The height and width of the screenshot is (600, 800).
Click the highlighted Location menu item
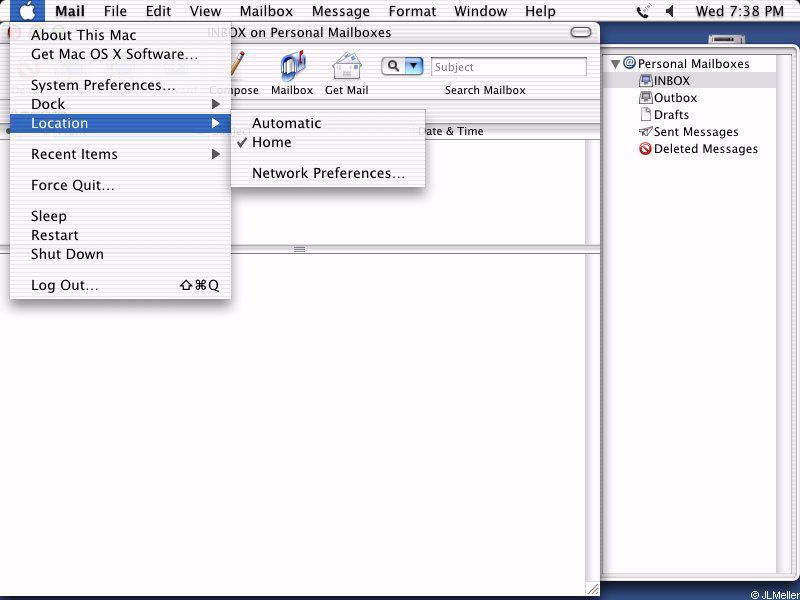pos(120,123)
